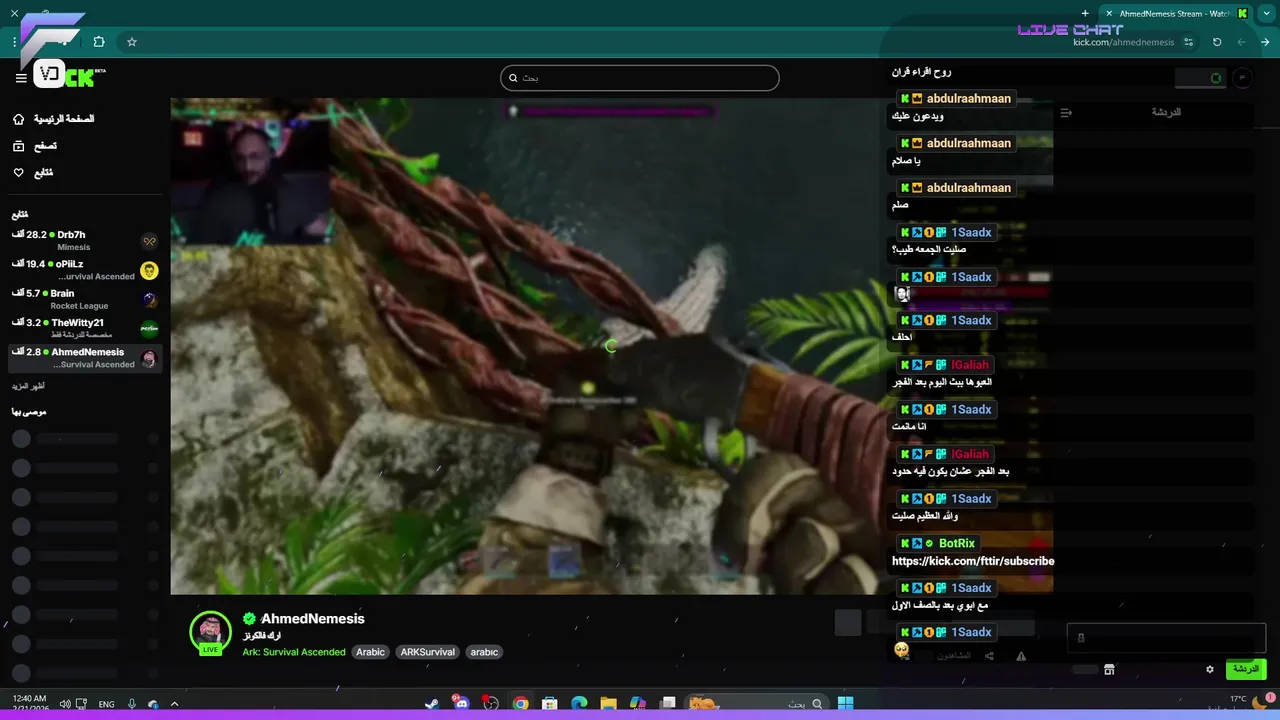Open the BotRix subscribe link in chat

(x=973, y=561)
